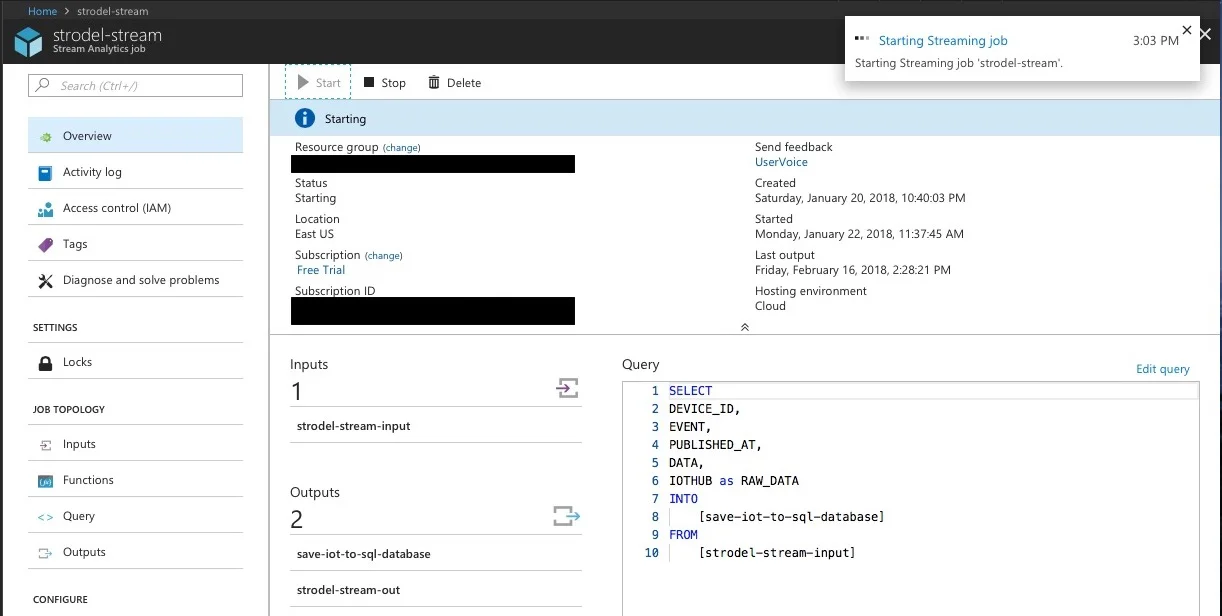Click the Access control (IAM) people icon
Screen dimensions: 1222x616
(x=45, y=209)
